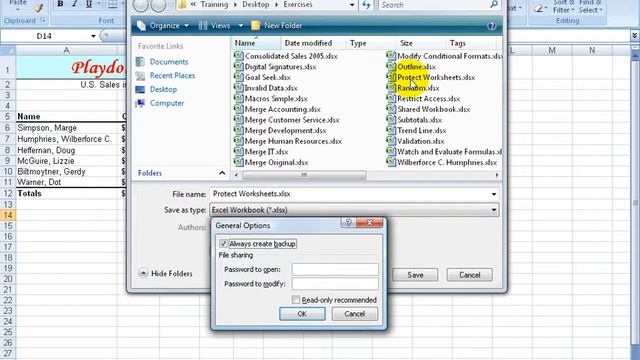Click the Italic button in the Excel ribbon
Viewport: 640px width, 360px height.
click(x=74, y=4)
